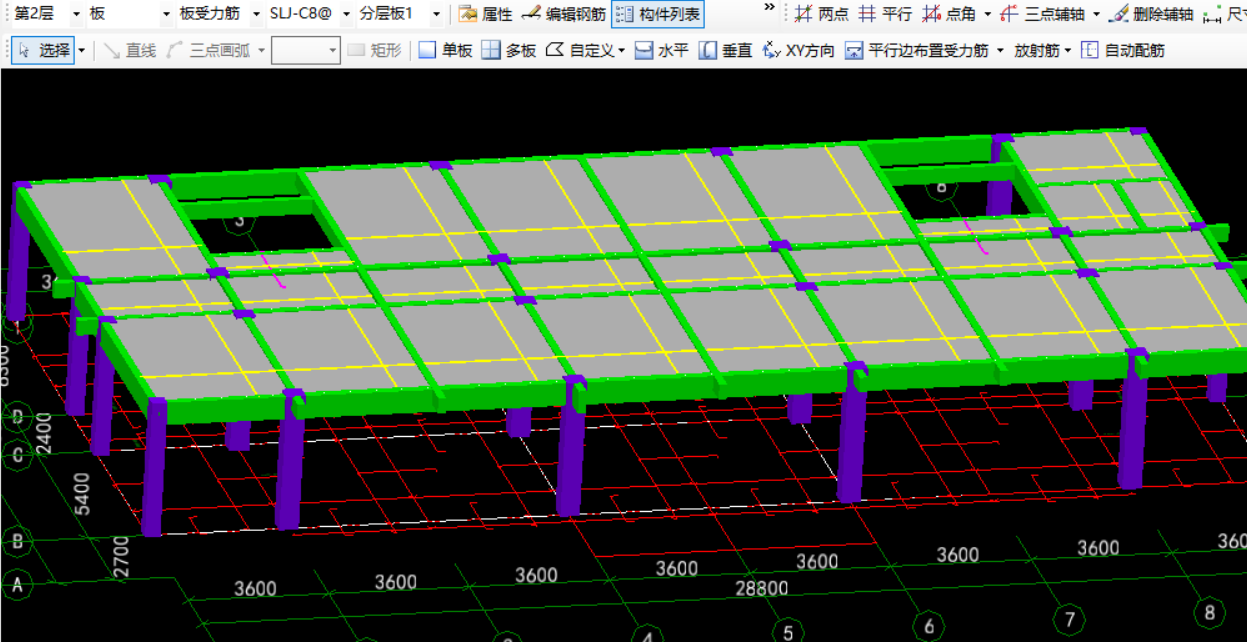Screen dimensions: 1247x642
Task: Select the XY方向 direction tool
Action: [798, 50]
